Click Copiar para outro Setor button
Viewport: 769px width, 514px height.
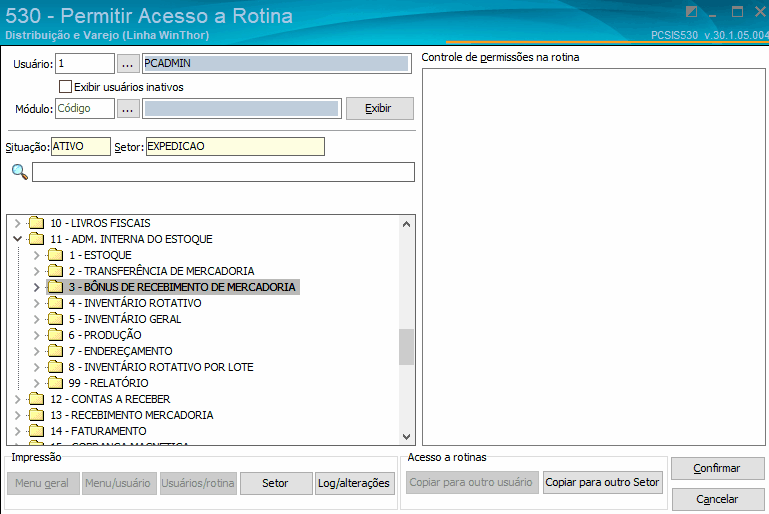[x=603, y=482]
